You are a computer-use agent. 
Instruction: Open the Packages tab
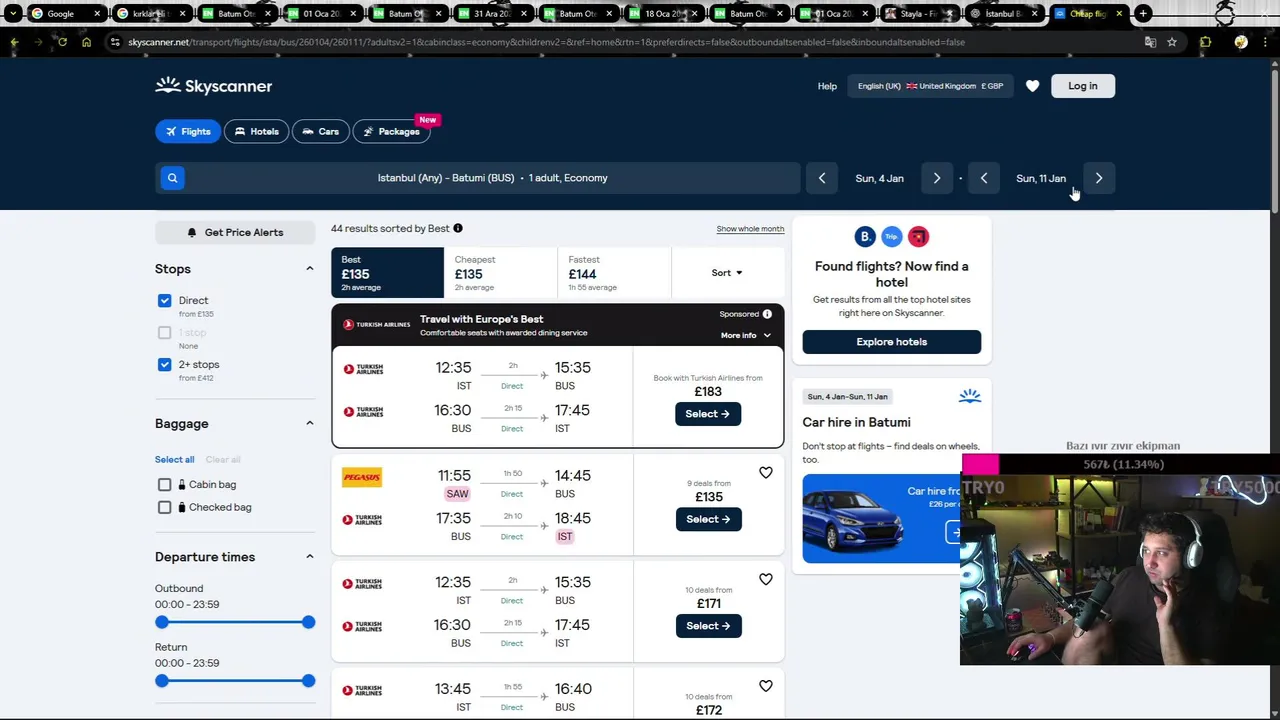(391, 131)
